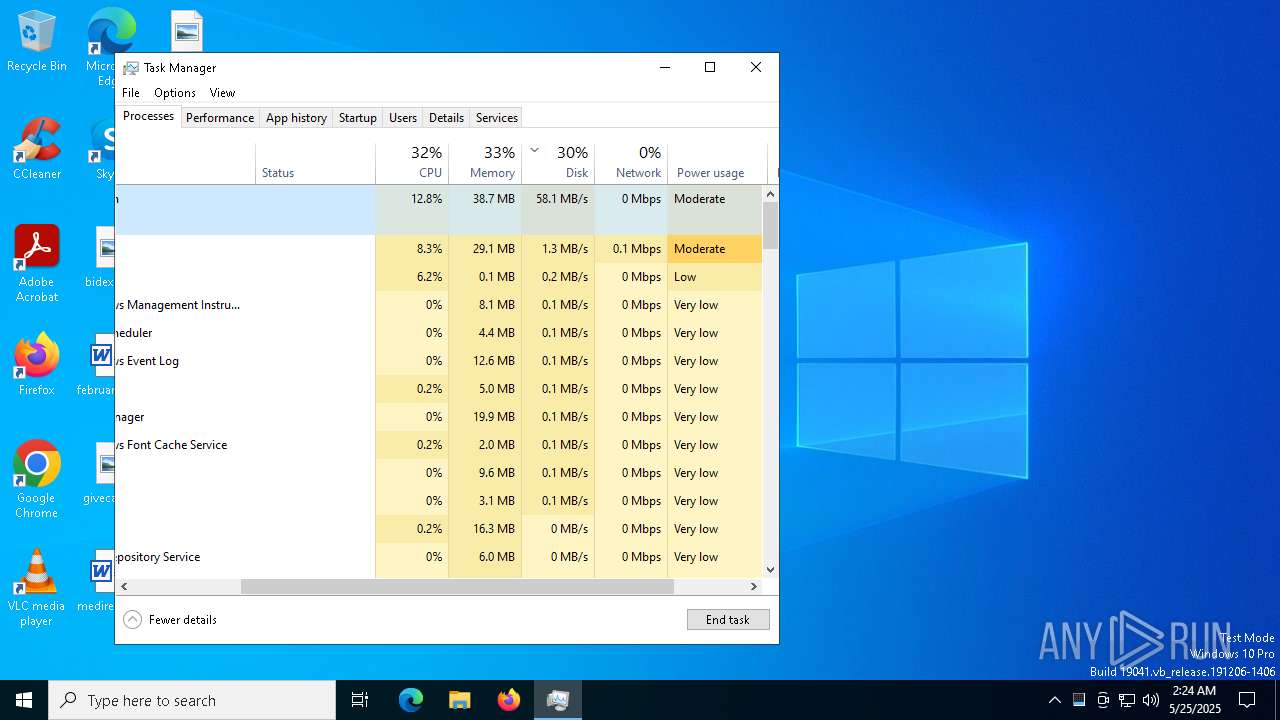1280x720 pixels.
Task: Click Type here to search box
Action: click(x=192, y=700)
